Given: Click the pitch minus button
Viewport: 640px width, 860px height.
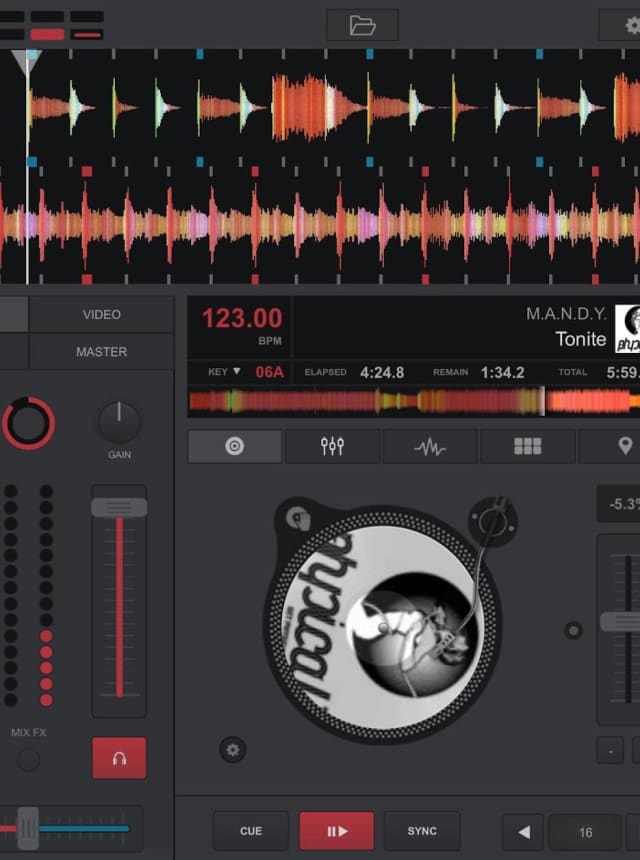Looking at the screenshot, I should point(610,750).
